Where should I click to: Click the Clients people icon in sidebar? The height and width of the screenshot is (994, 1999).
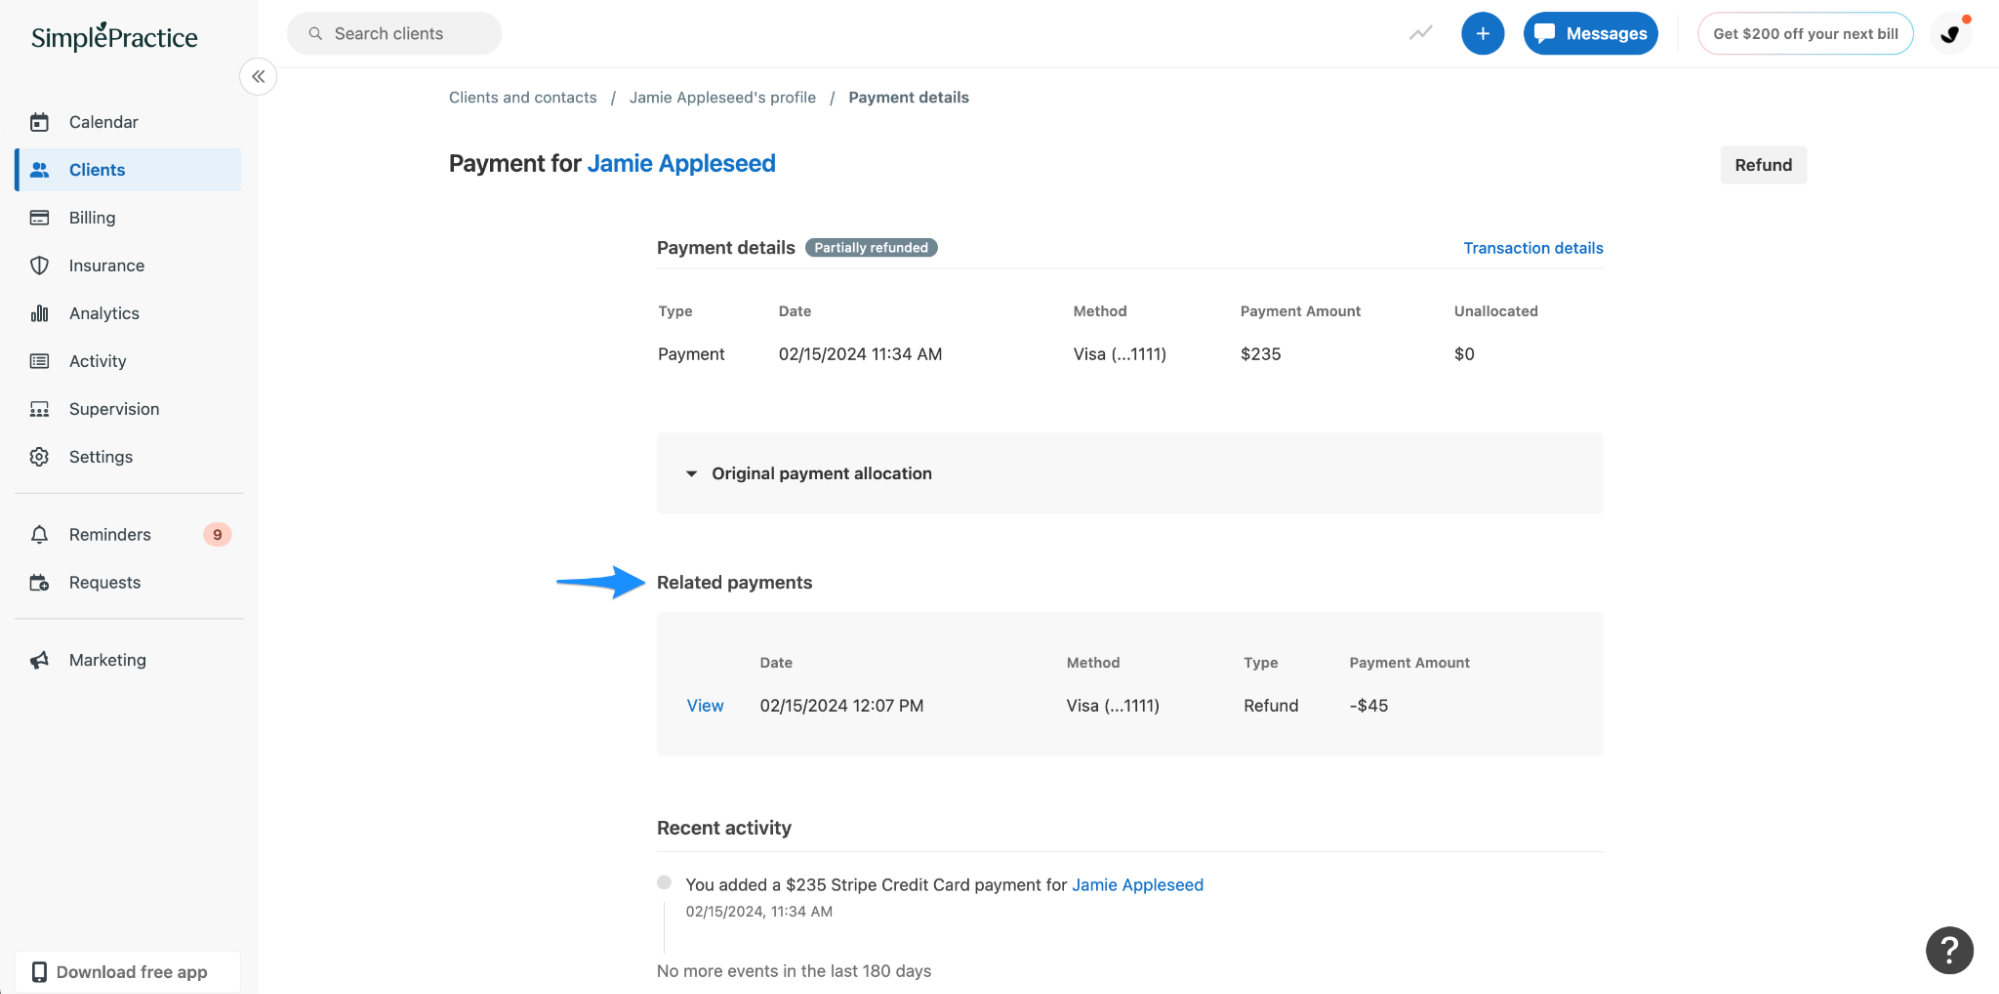(39, 170)
